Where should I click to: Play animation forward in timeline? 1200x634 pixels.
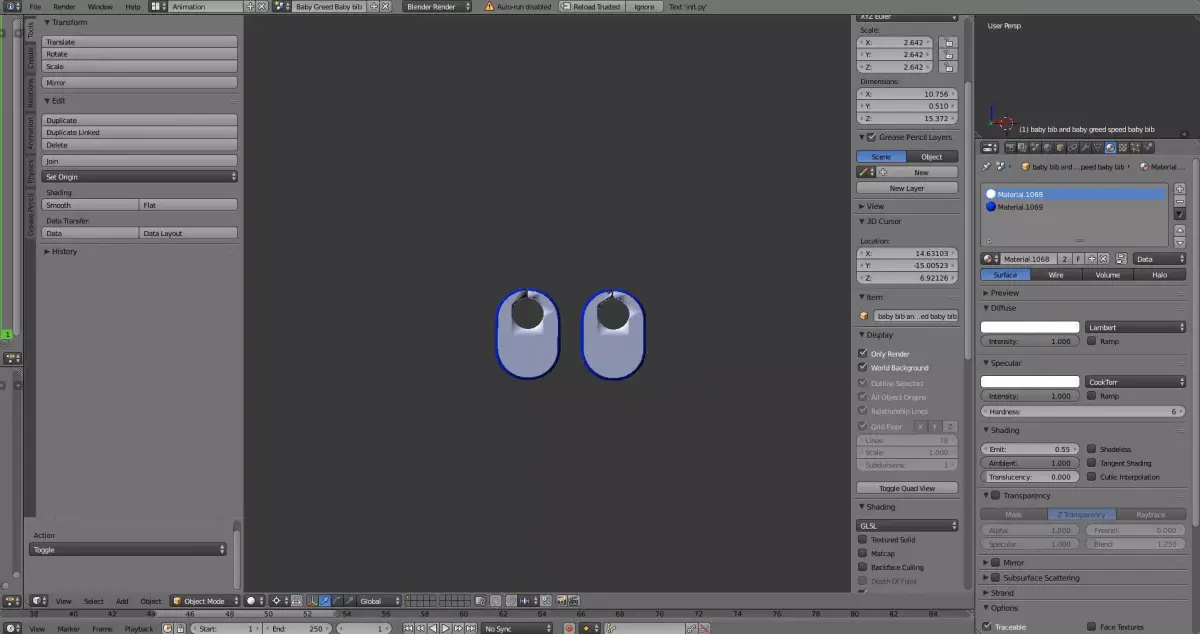(445, 628)
